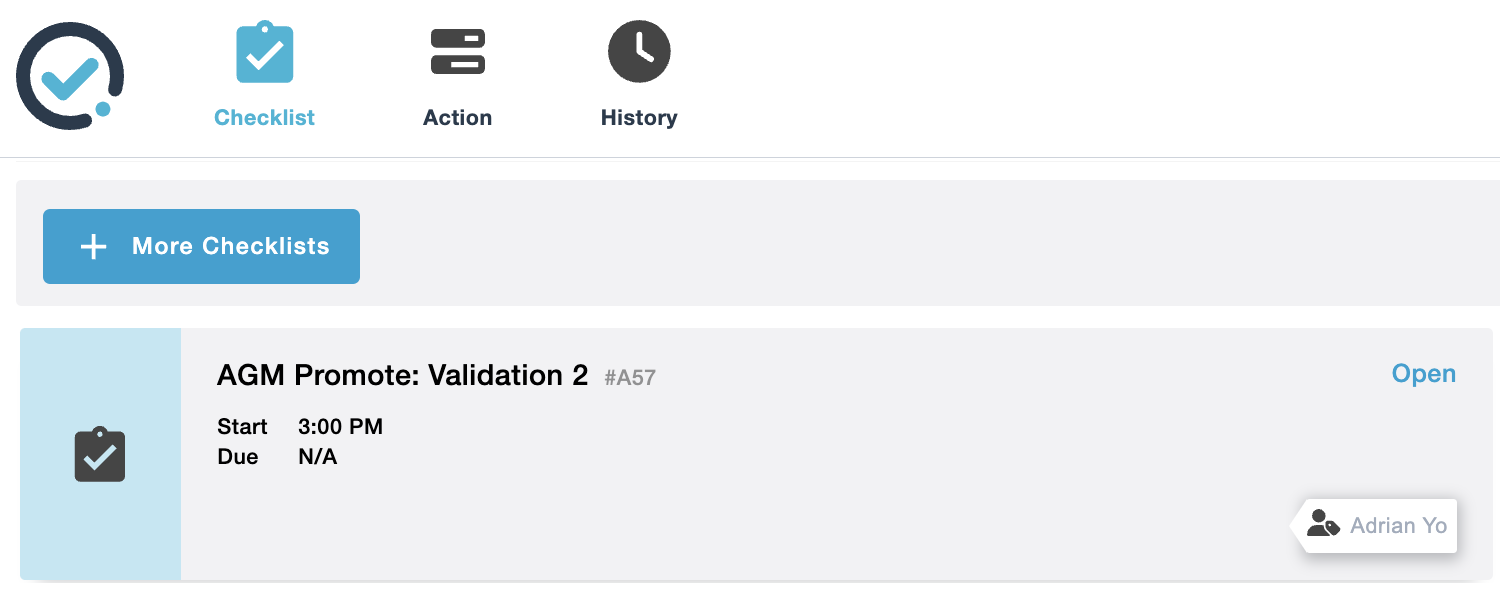The width and height of the screenshot is (1500, 596).
Task: Click the people icon beside Adrian Yo
Action: [x=1322, y=524]
